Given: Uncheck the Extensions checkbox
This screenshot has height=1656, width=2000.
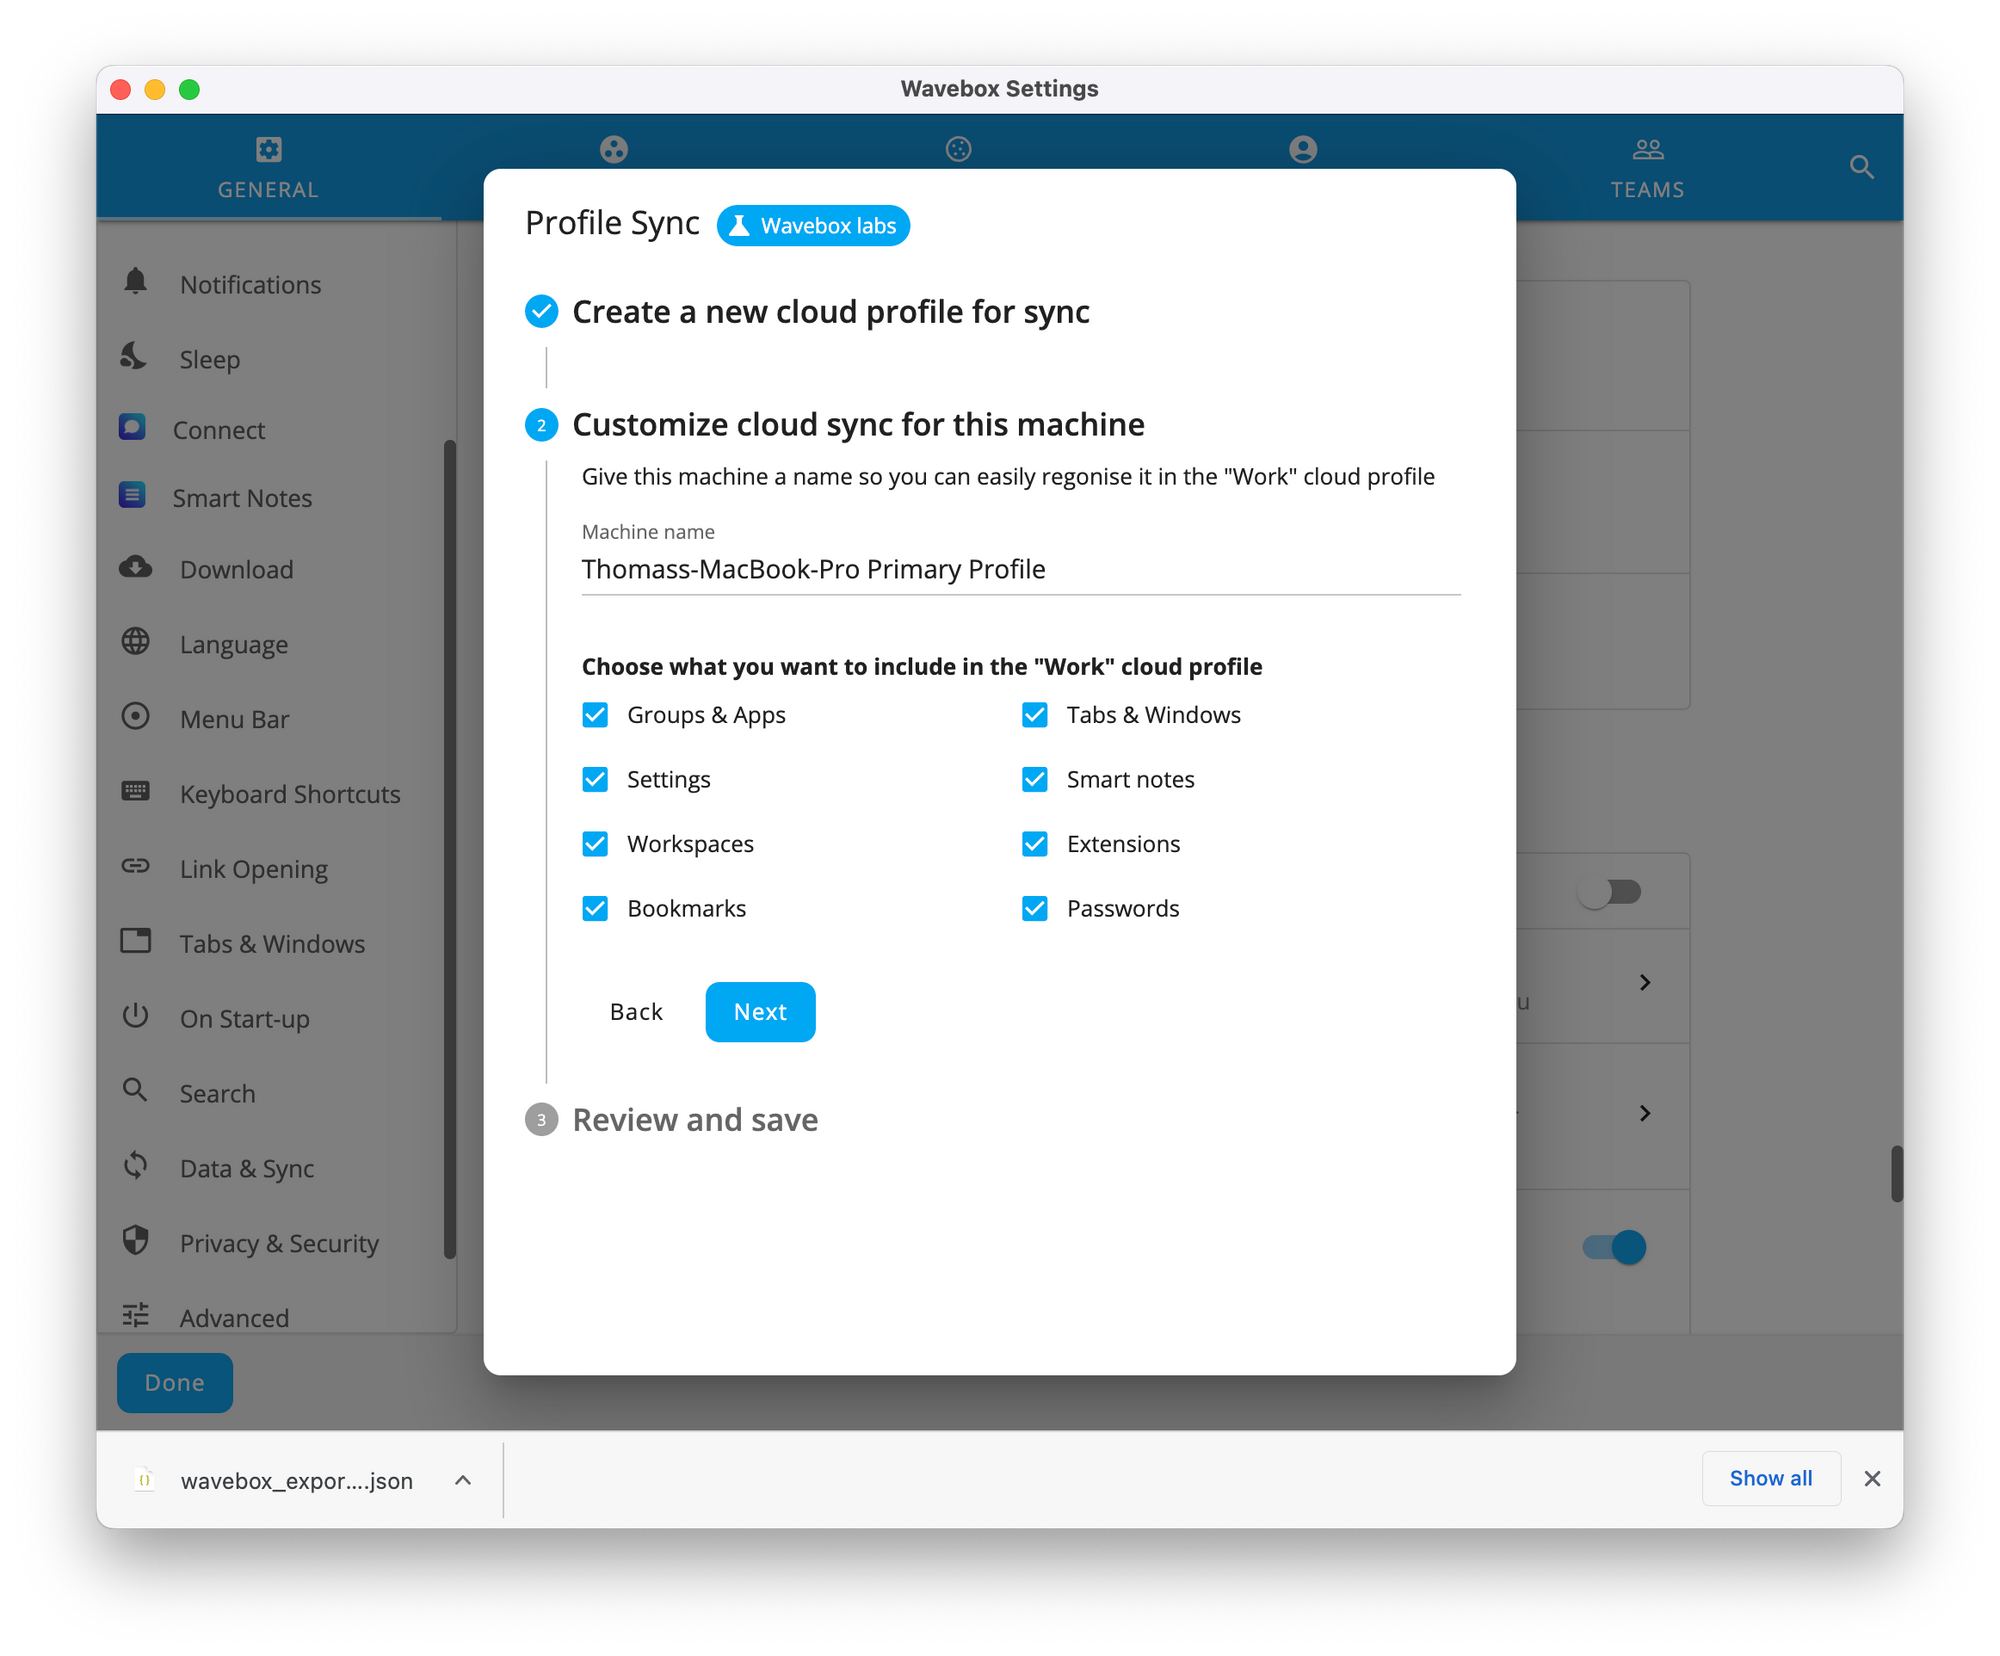Looking at the screenshot, I should point(1035,844).
